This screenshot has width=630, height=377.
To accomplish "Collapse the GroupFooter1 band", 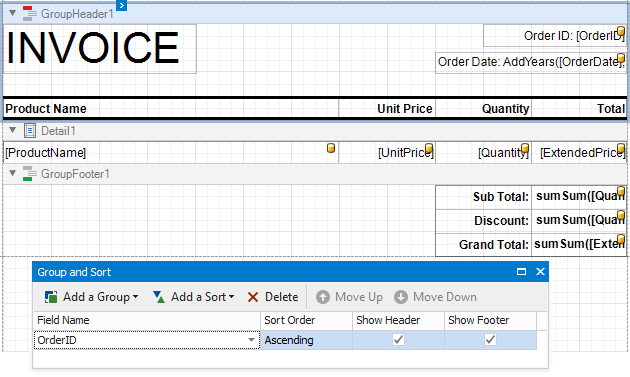I will tap(12, 173).
